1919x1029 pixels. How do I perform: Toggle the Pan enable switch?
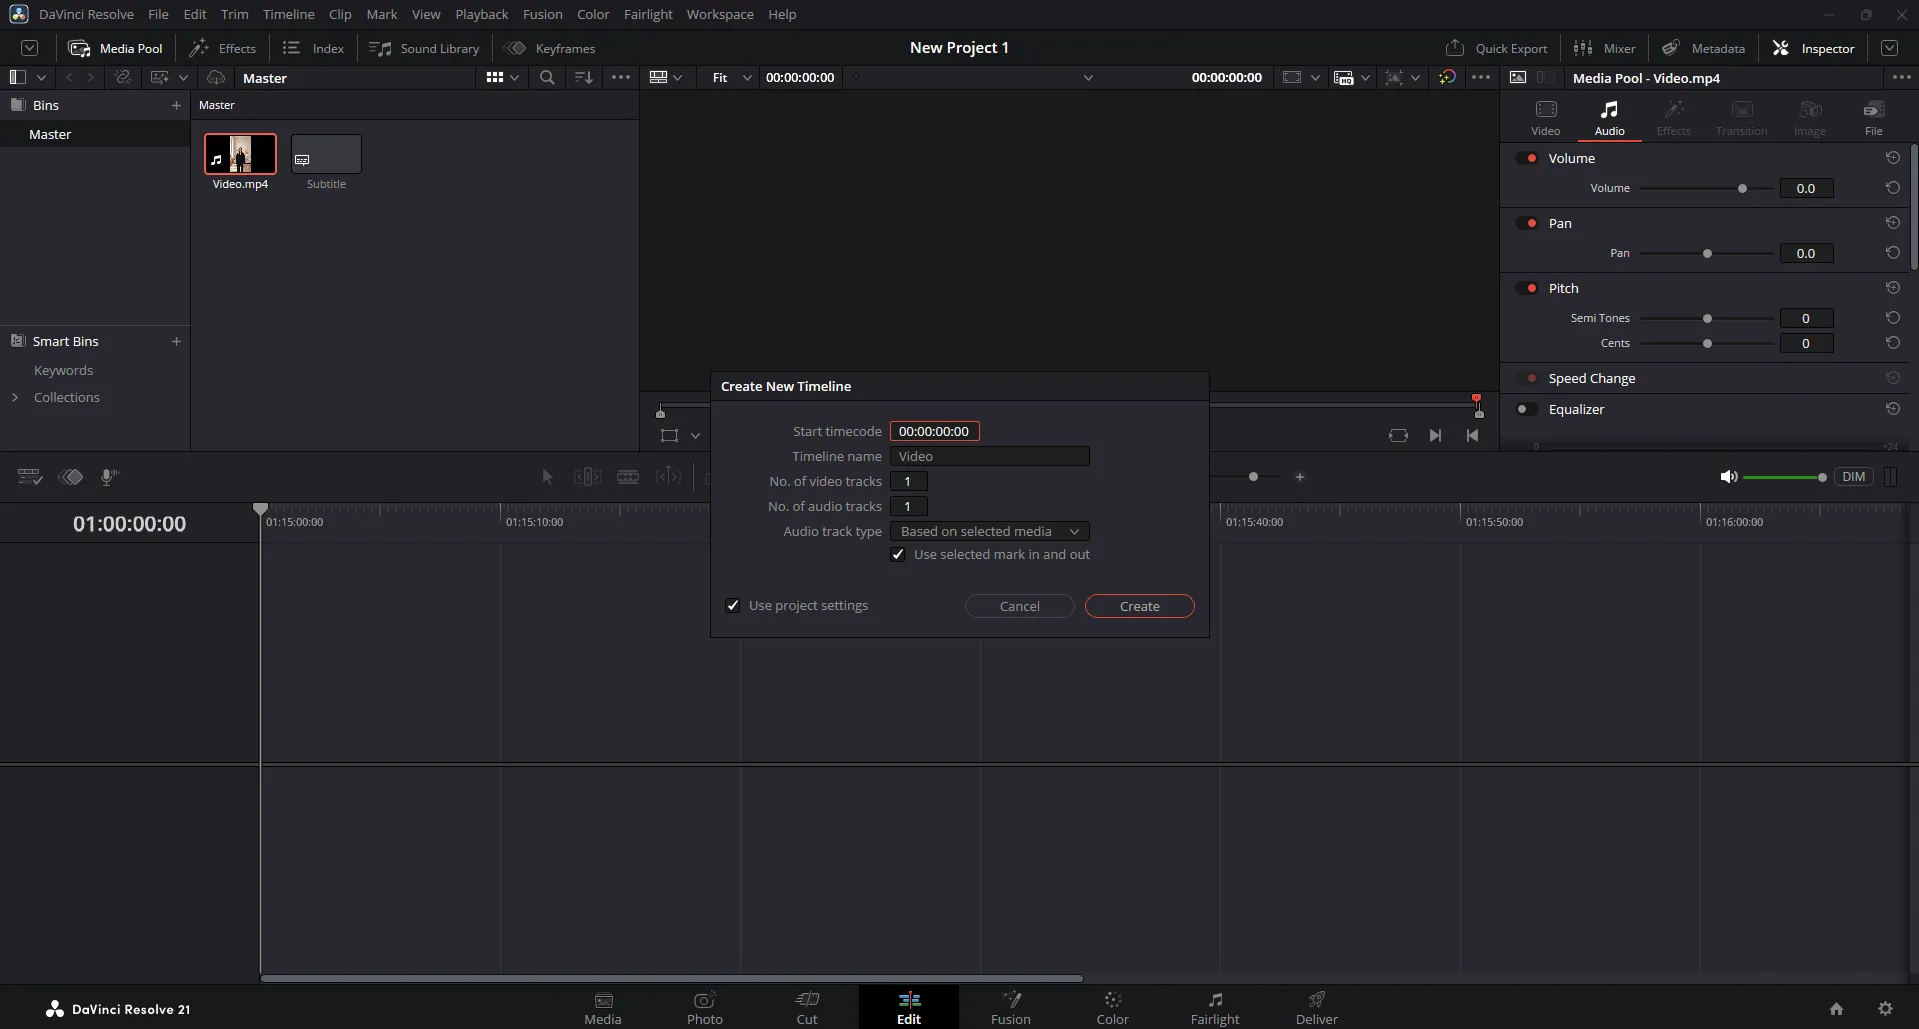coord(1527,223)
